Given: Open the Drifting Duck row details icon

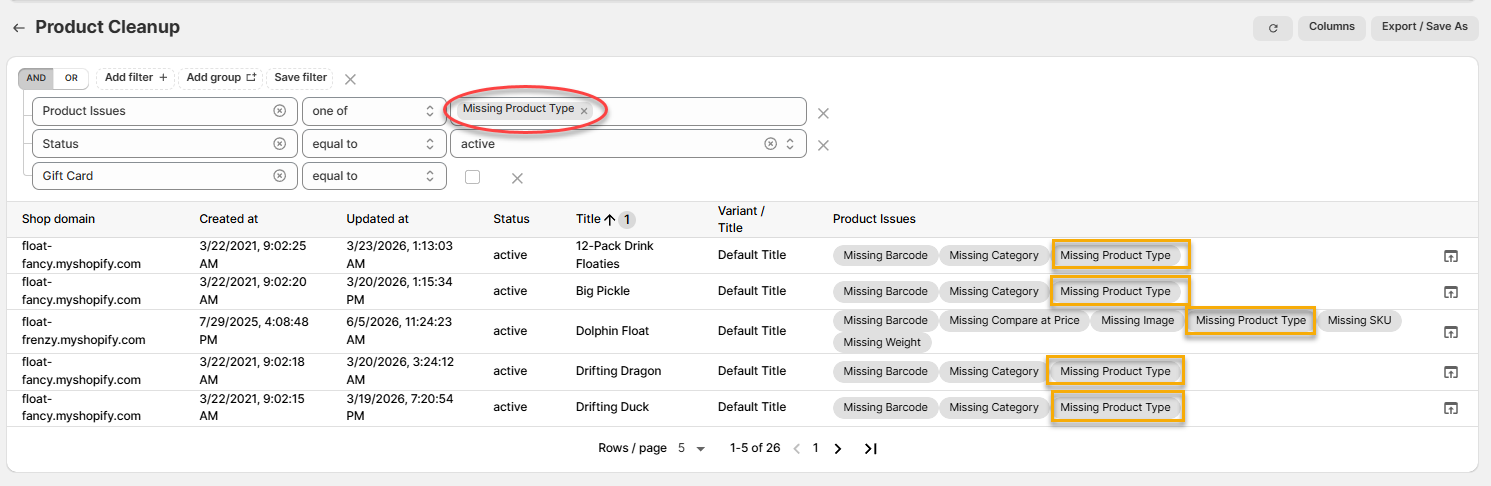Looking at the screenshot, I should [x=1450, y=408].
